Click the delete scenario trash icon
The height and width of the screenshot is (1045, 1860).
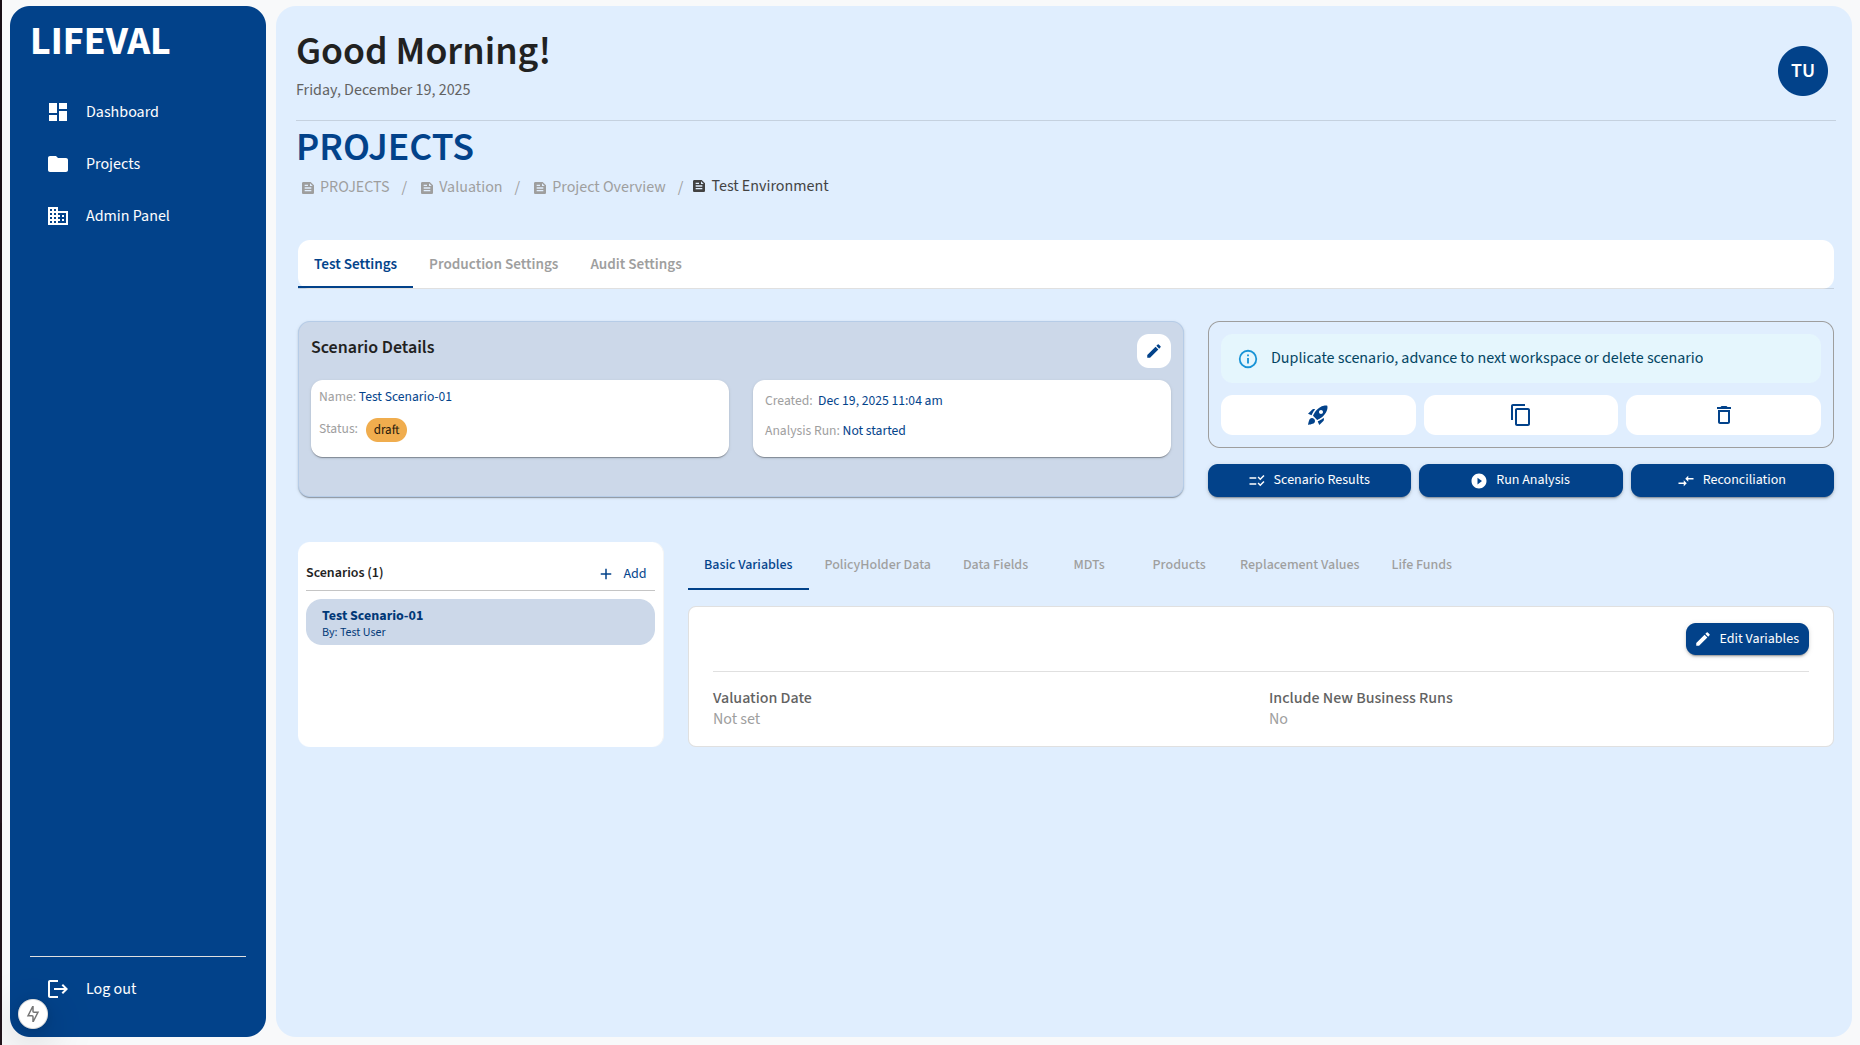pyautogui.click(x=1723, y=415)
